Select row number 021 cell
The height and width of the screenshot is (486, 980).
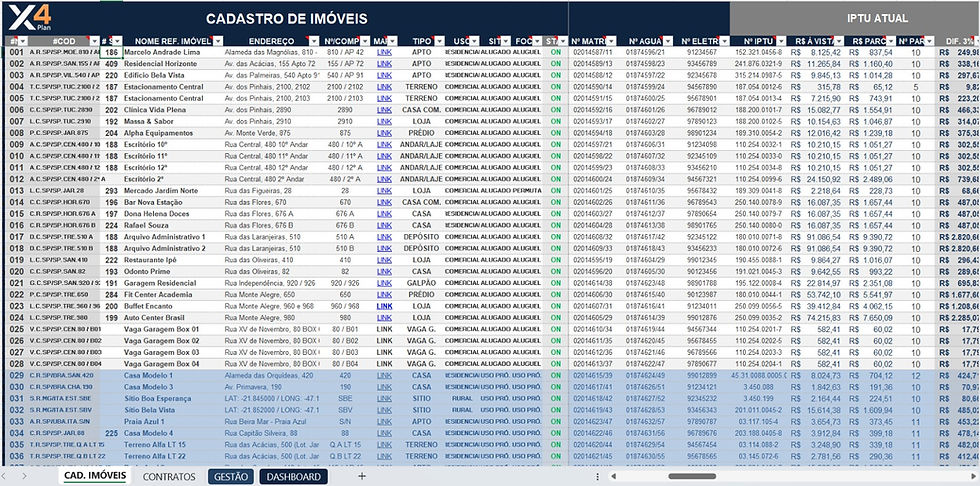point(17,283)
